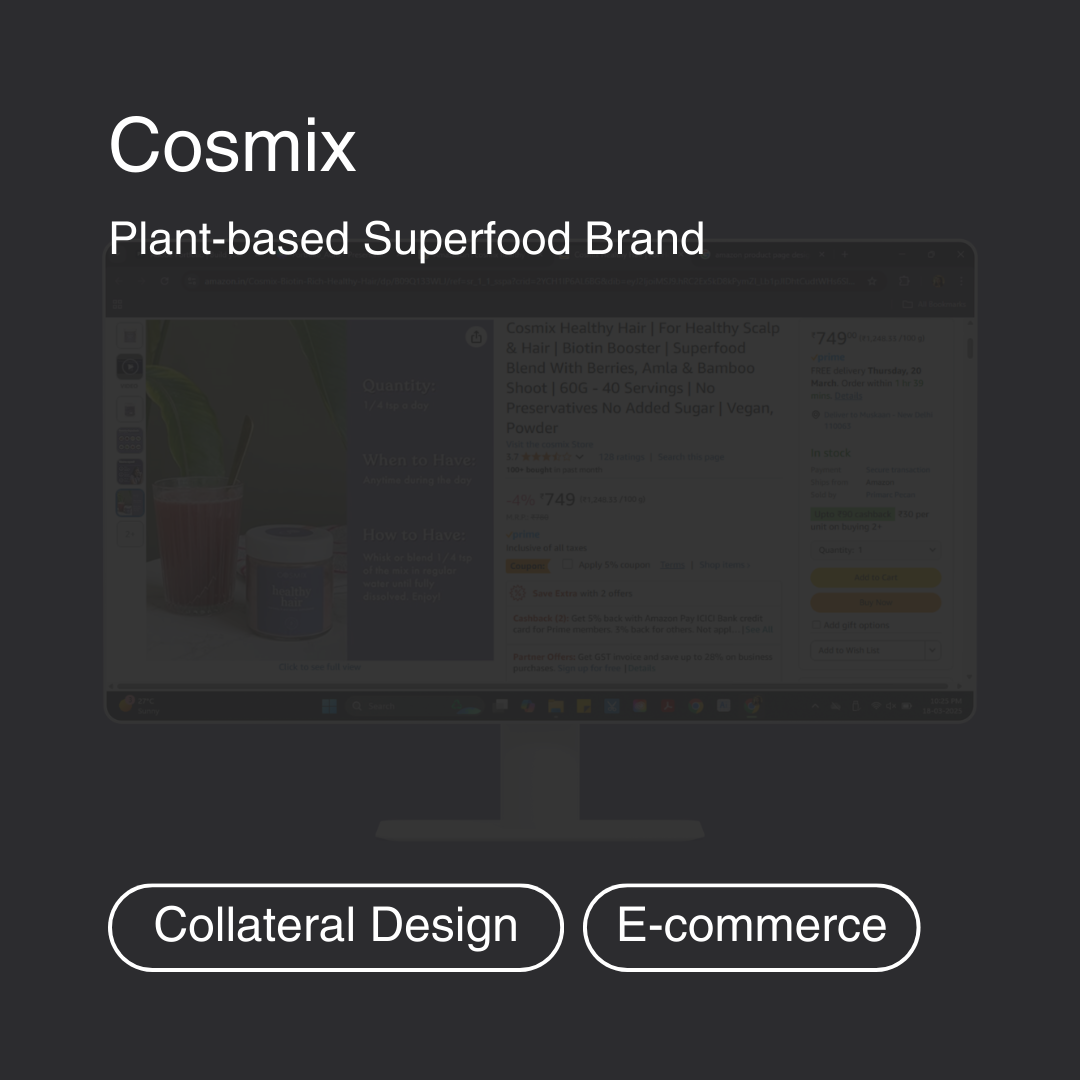Image resolution: width=1080 pixels, height=1080 pixels.
Task: Tick the Apply 5% coupon checkbox
Action: click(x=567, y=564)
